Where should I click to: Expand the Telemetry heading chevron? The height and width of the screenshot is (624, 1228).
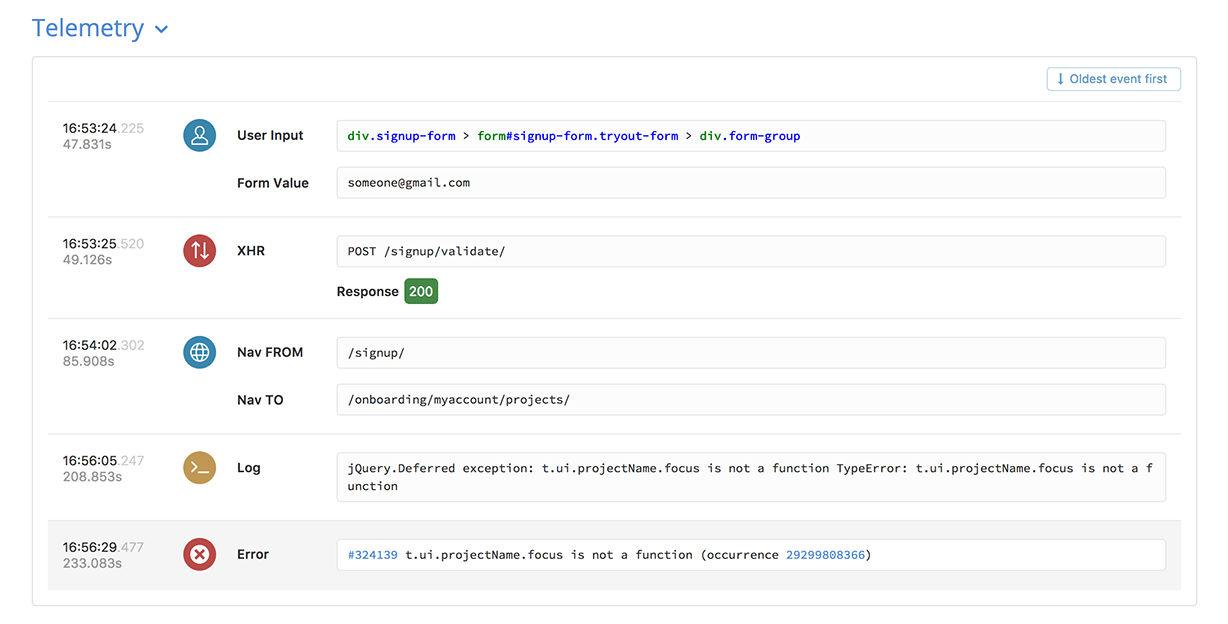coord(161,30)
